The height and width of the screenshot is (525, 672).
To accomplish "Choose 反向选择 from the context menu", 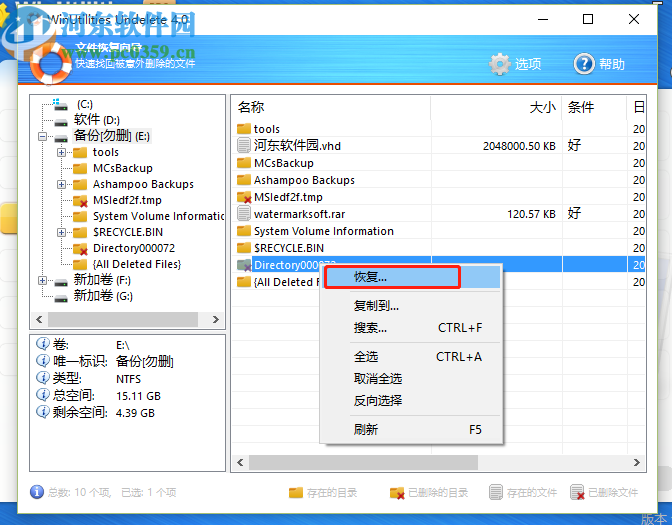I will point(411,400).
